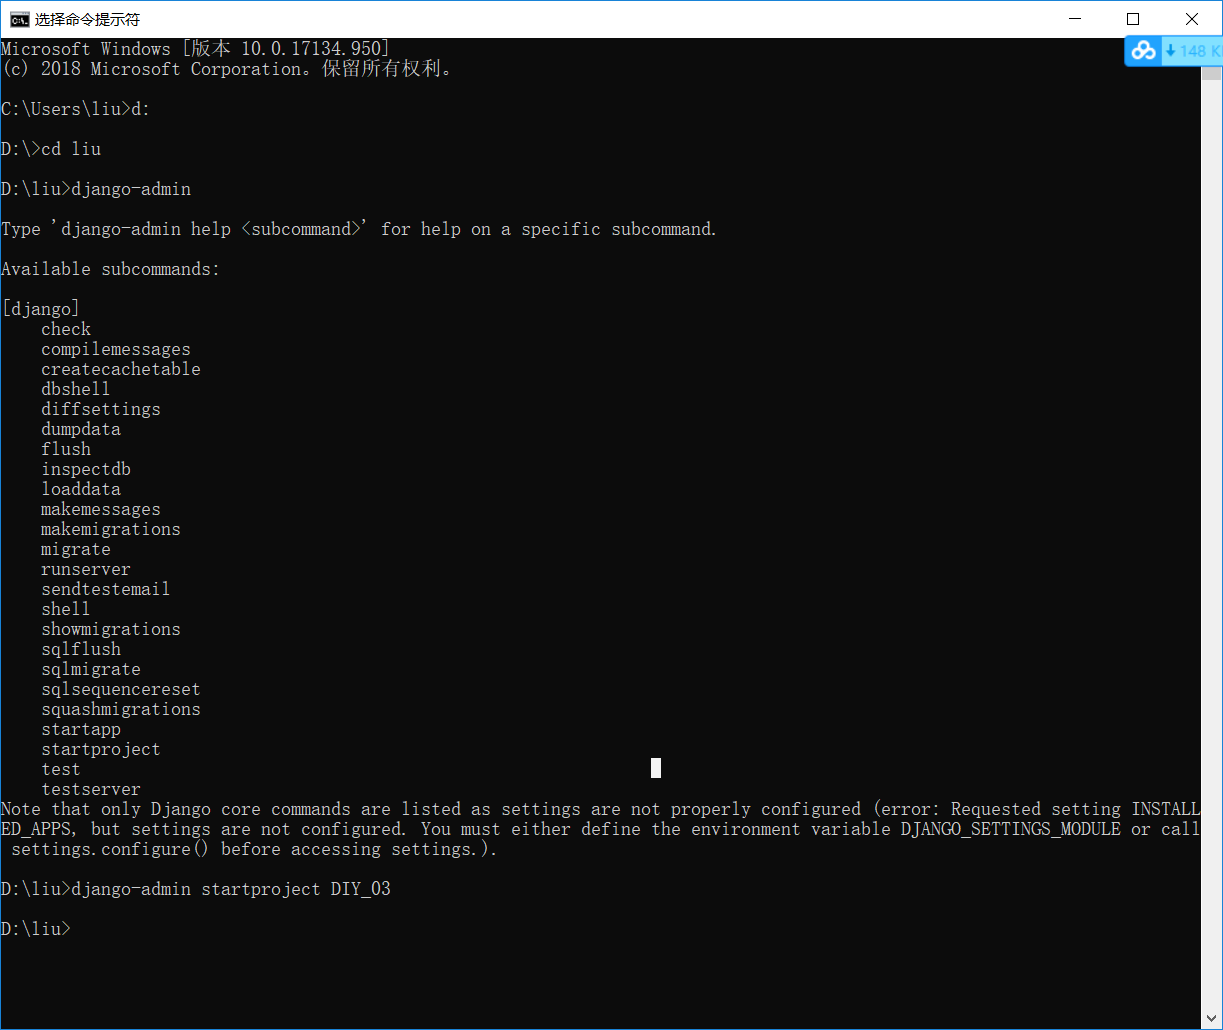Click the 'diffsettings' subcommand text
Image resolution: width=1223 pixels, height=1030 pixels.
pyautogui.click(x=101, y=409)
